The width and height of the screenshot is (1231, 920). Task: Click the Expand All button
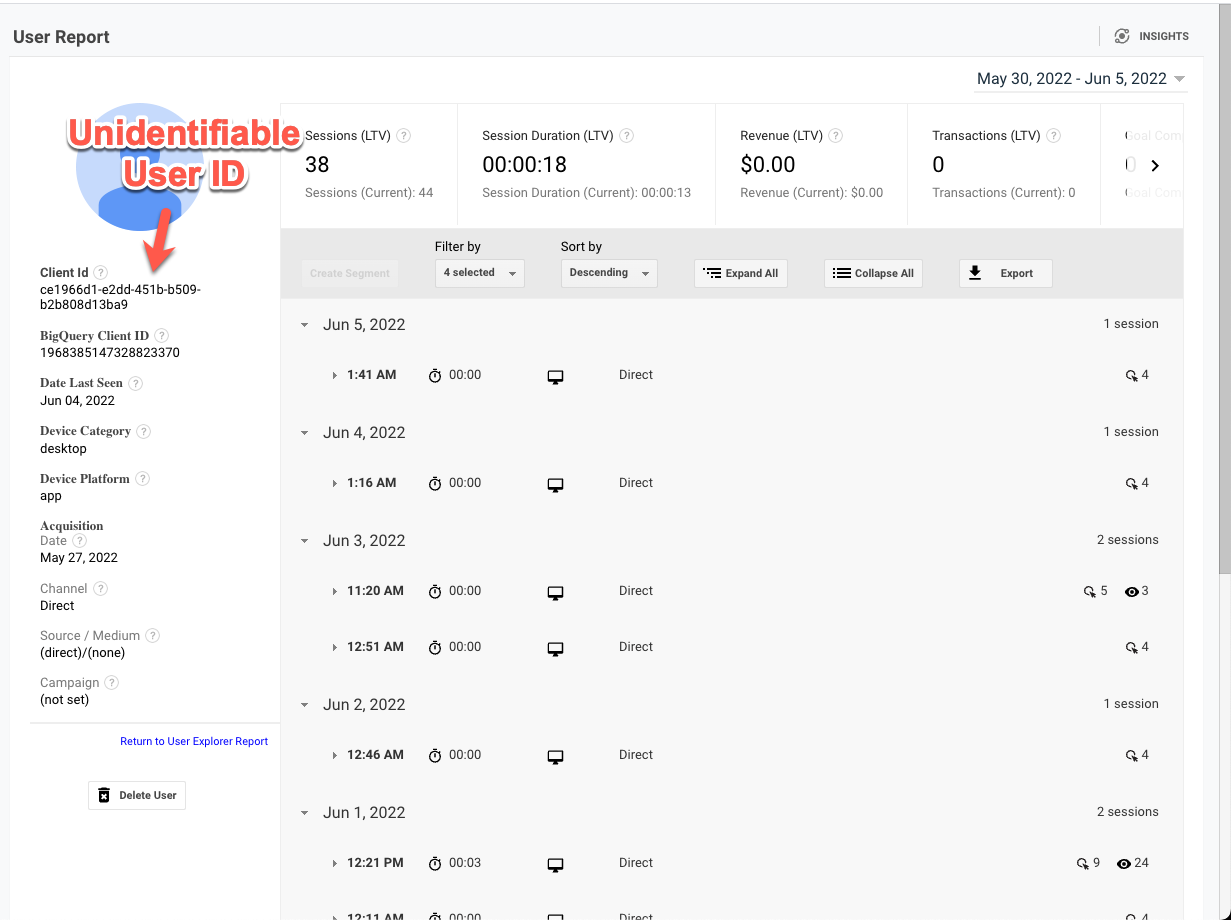(x=740, y=273)
